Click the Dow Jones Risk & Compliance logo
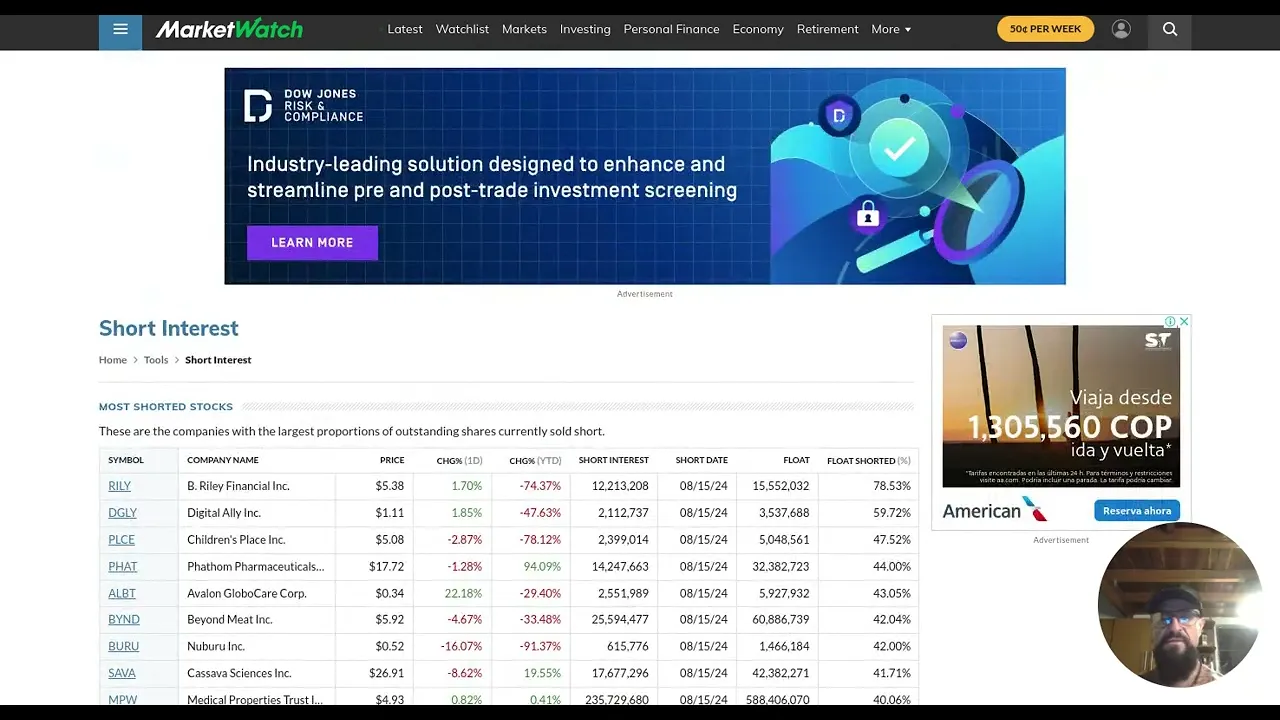The height and width of the screenshot is (720, 1280). (x=304, y=105)
